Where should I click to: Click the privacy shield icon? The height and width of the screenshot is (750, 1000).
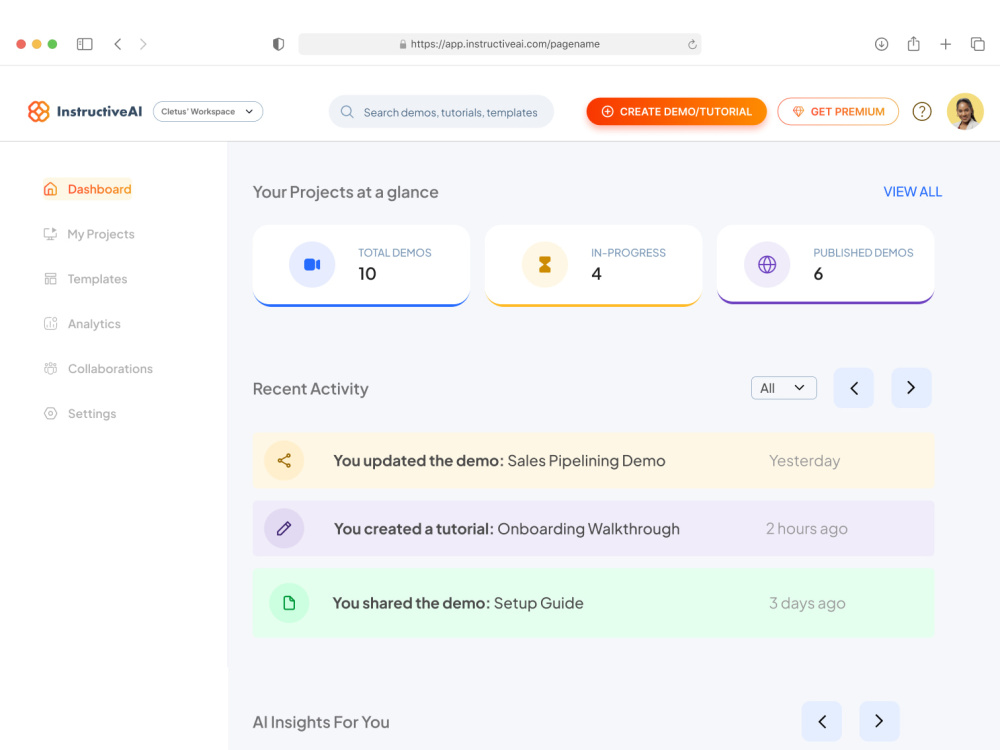278,44
